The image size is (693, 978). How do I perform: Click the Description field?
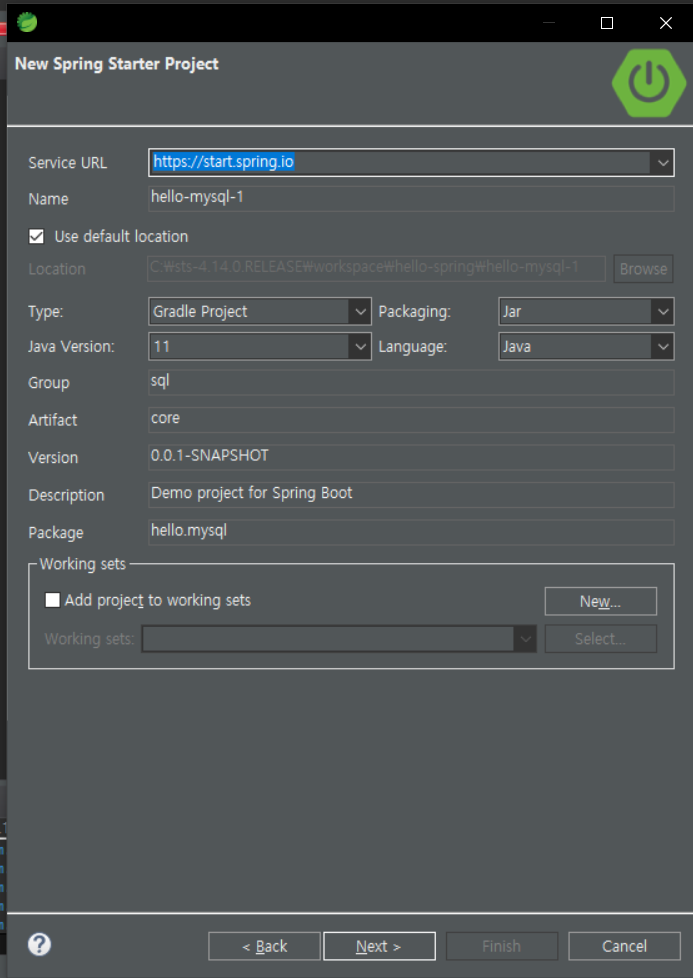411,494
